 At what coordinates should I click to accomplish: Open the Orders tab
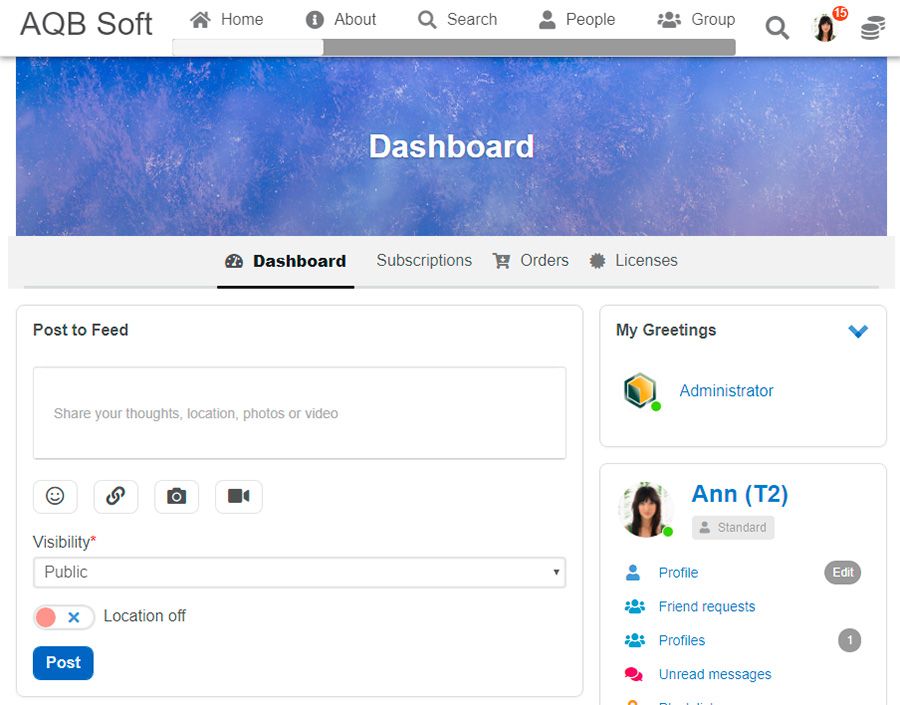[531, 260]
